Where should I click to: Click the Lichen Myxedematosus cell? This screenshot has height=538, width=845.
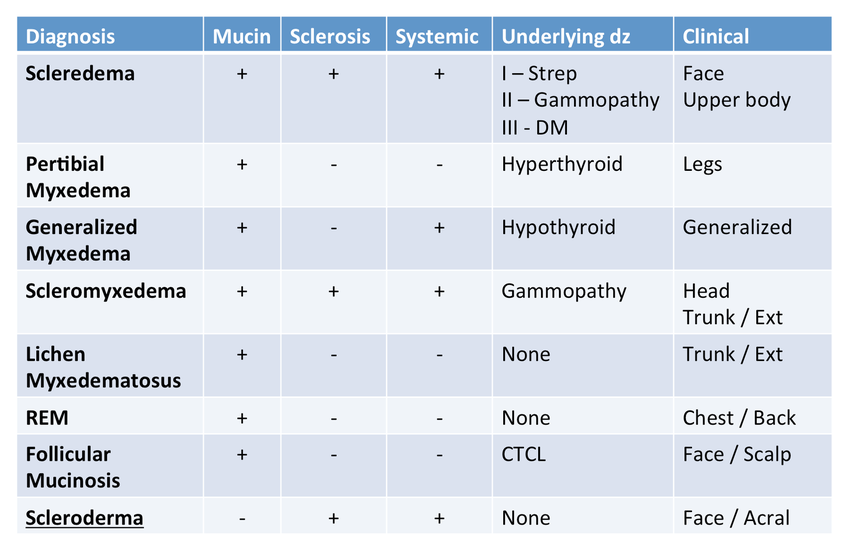[110, 366]
